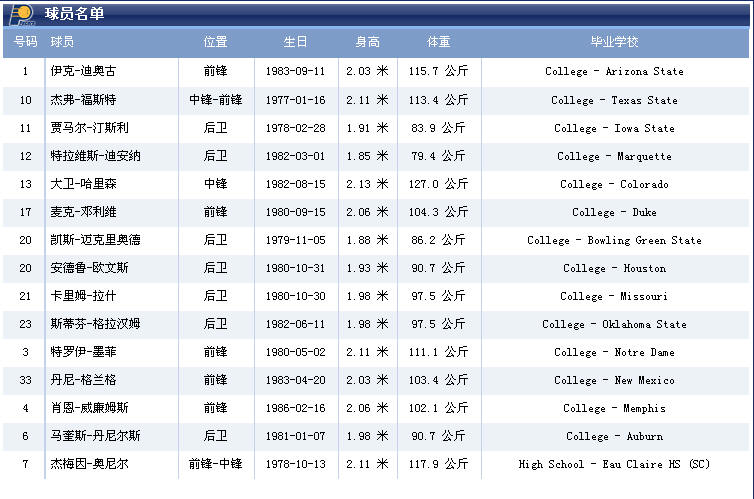
Task: Click weight 127.0 公斤
Action: [439, 184]
